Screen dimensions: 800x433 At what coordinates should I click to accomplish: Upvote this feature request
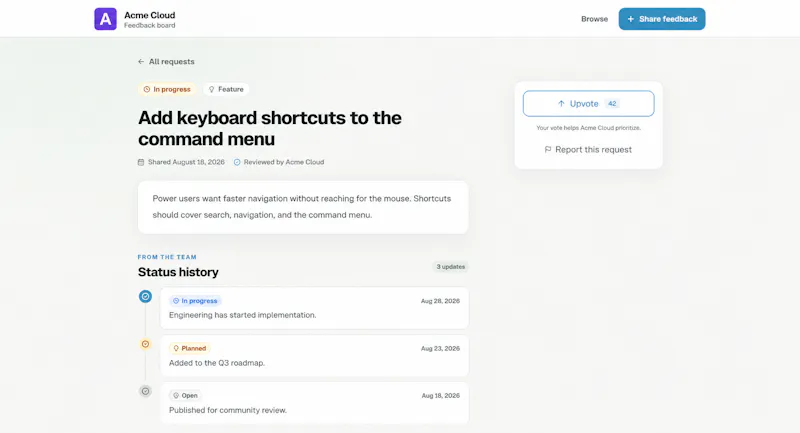pyautogui.click(x=588, y=104)
